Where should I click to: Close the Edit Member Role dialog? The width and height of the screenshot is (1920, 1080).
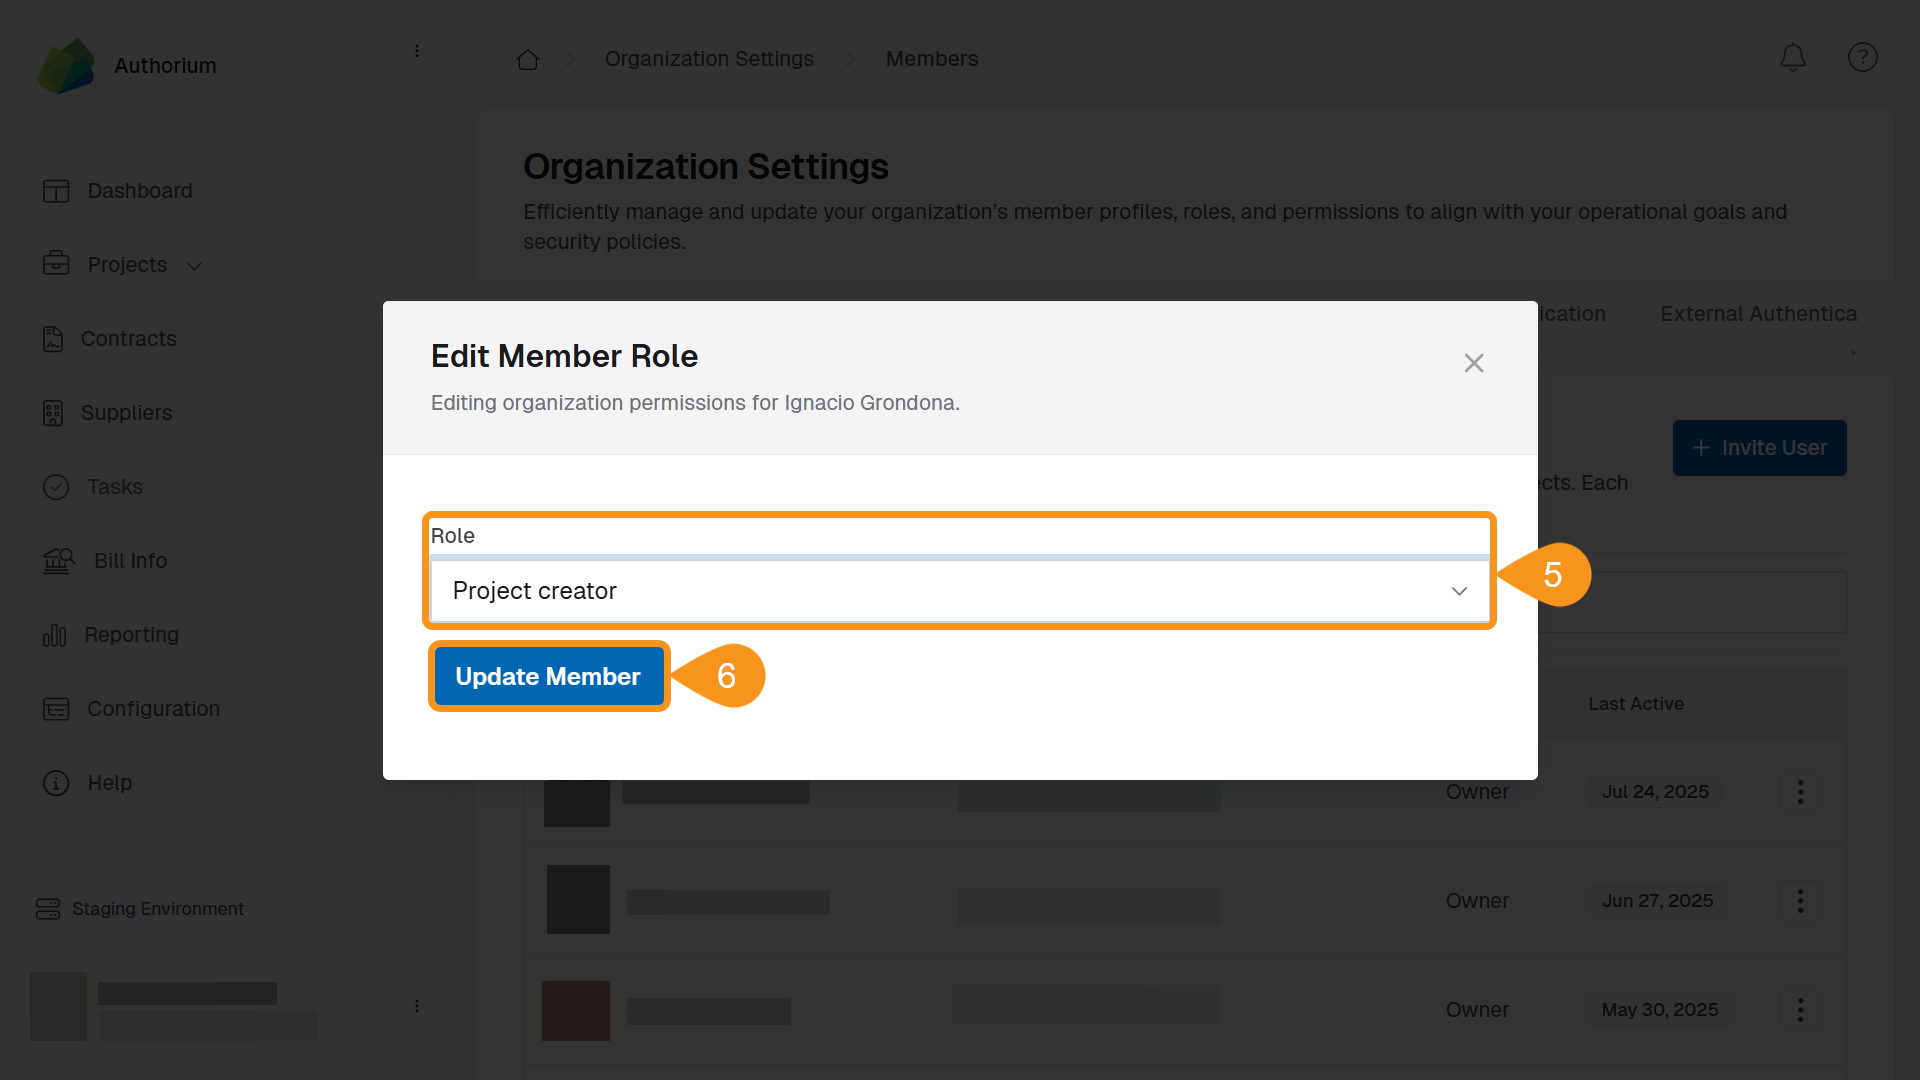[1474, 363]
